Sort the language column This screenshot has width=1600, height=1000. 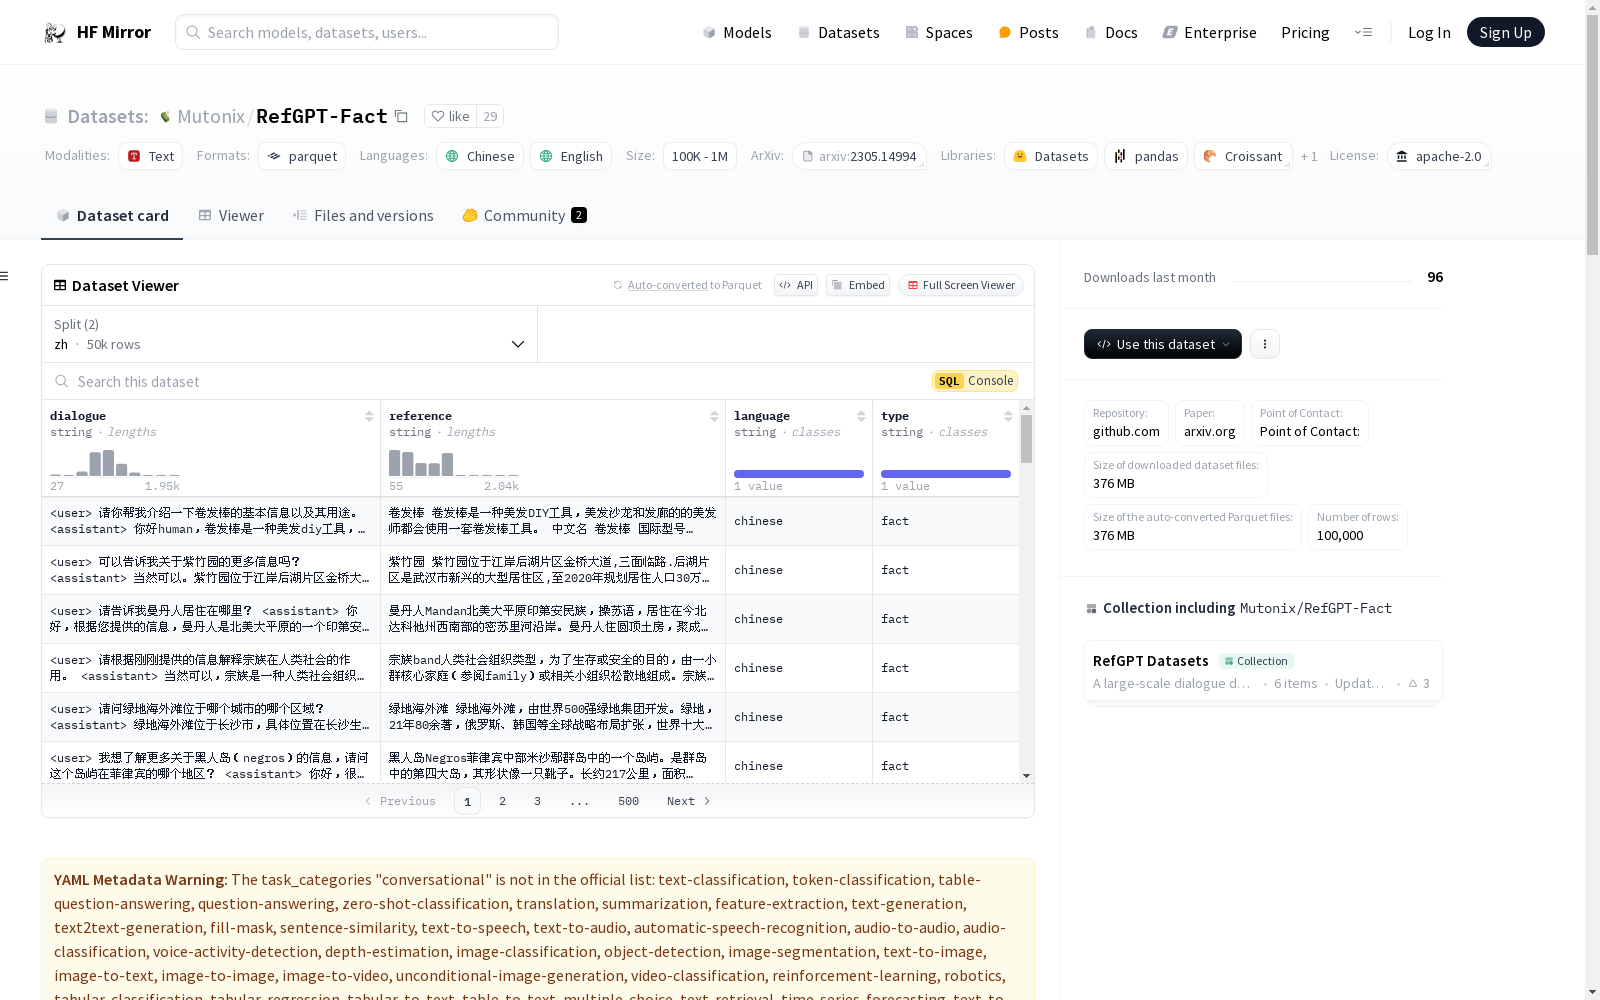coord(861,416)
